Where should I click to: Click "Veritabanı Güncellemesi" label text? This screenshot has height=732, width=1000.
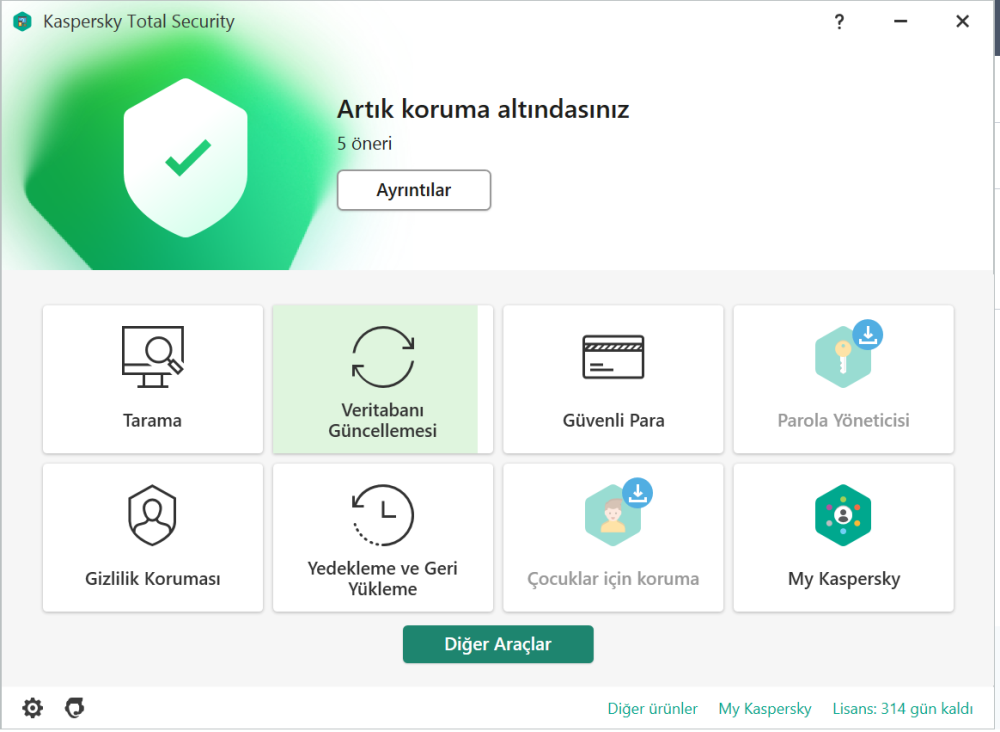tap(383, 420)
